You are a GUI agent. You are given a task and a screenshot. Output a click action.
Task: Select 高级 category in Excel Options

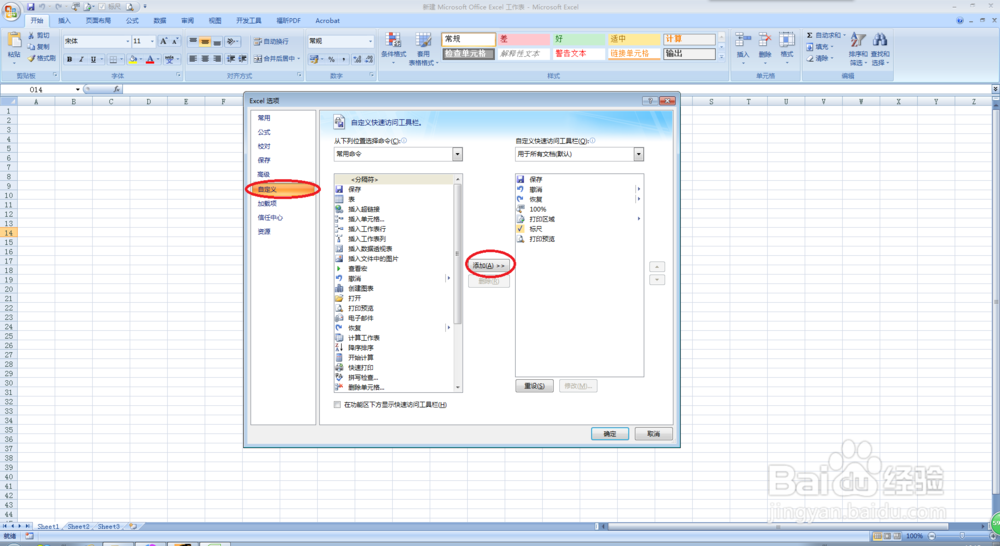(x=264, y=174)
